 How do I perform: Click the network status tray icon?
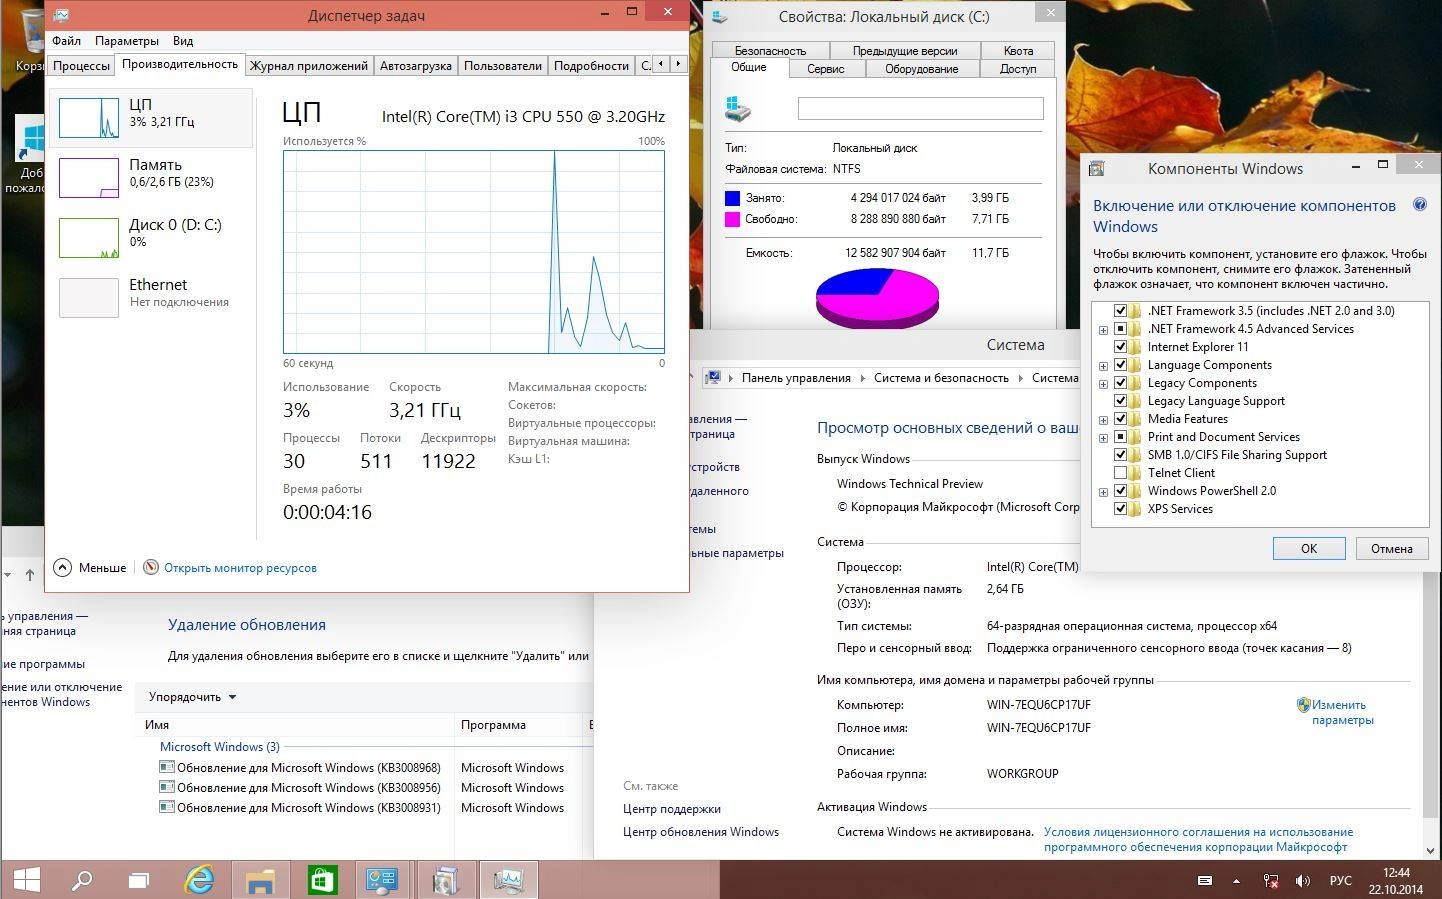coord(1271,881)
